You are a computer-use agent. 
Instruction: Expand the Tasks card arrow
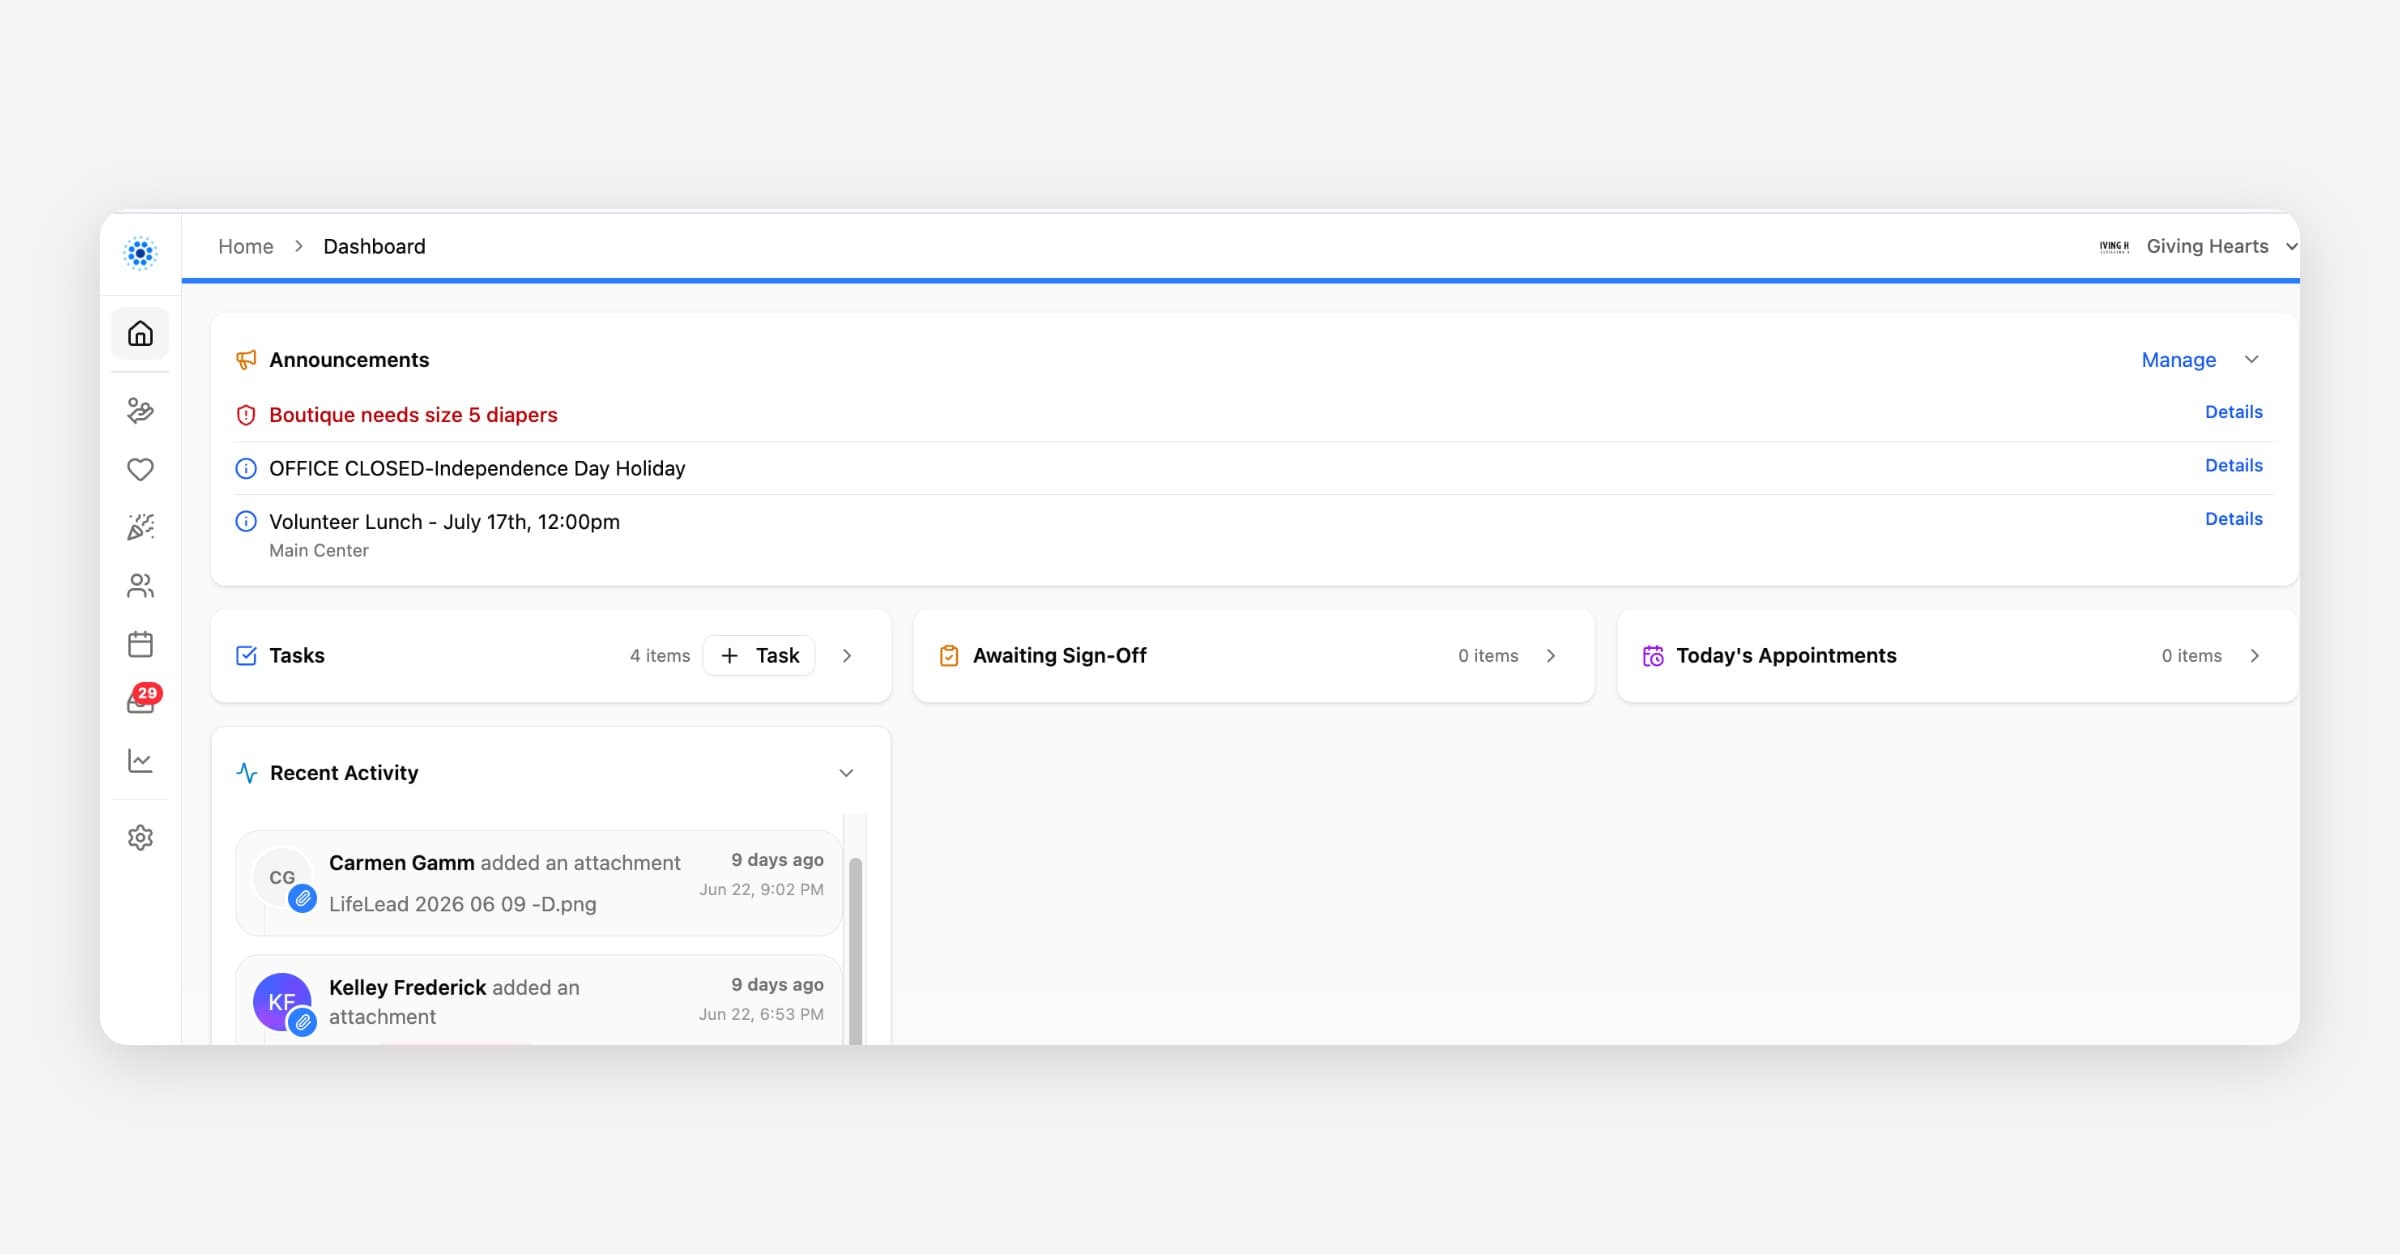pos(847,656)
